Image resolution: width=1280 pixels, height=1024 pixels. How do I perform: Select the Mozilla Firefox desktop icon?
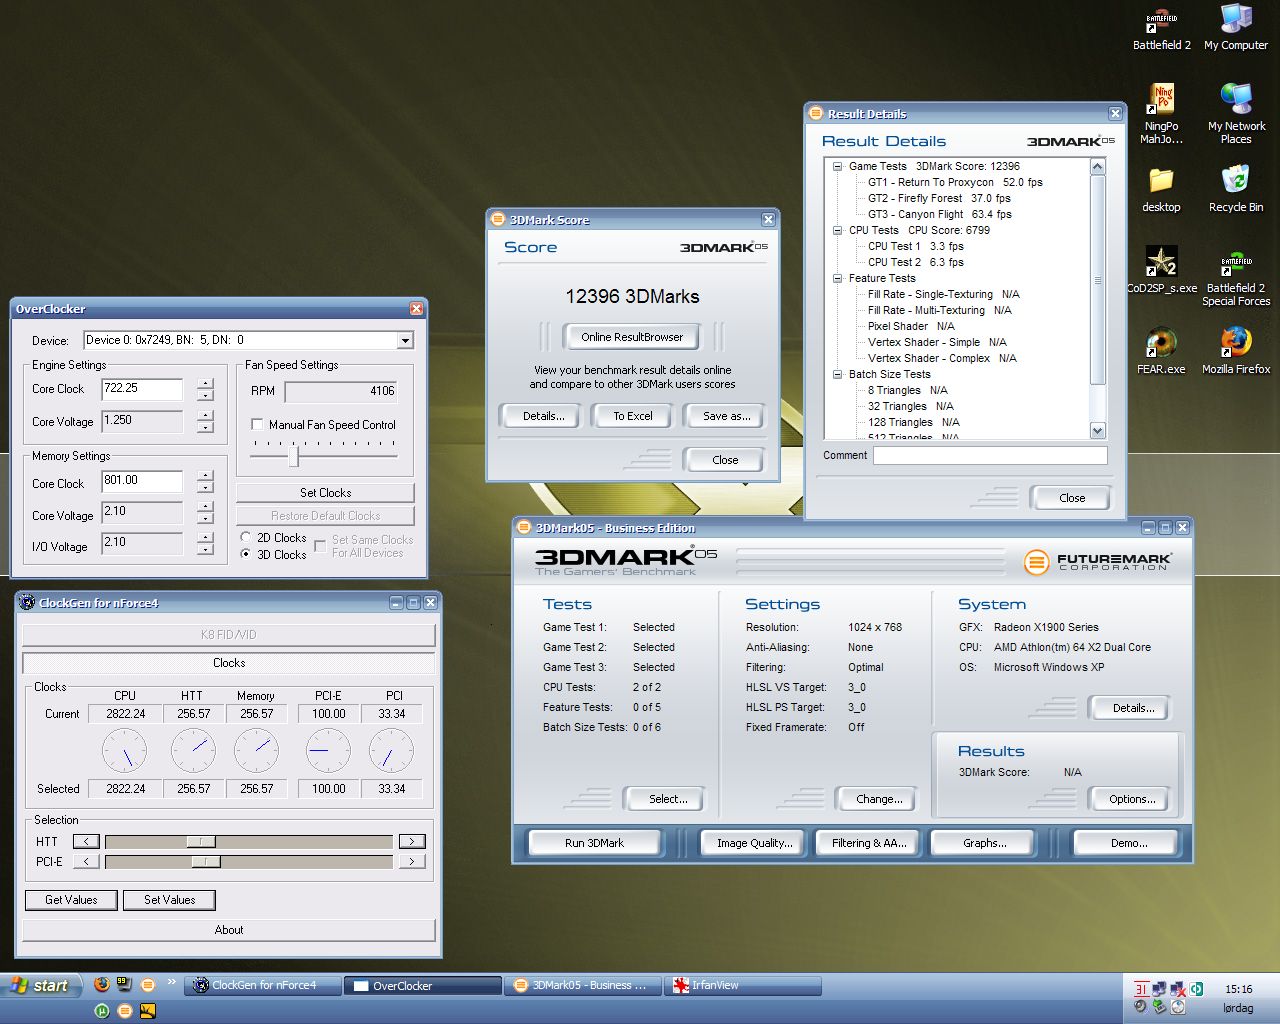pyautogui.click(x=1236, y=352)
